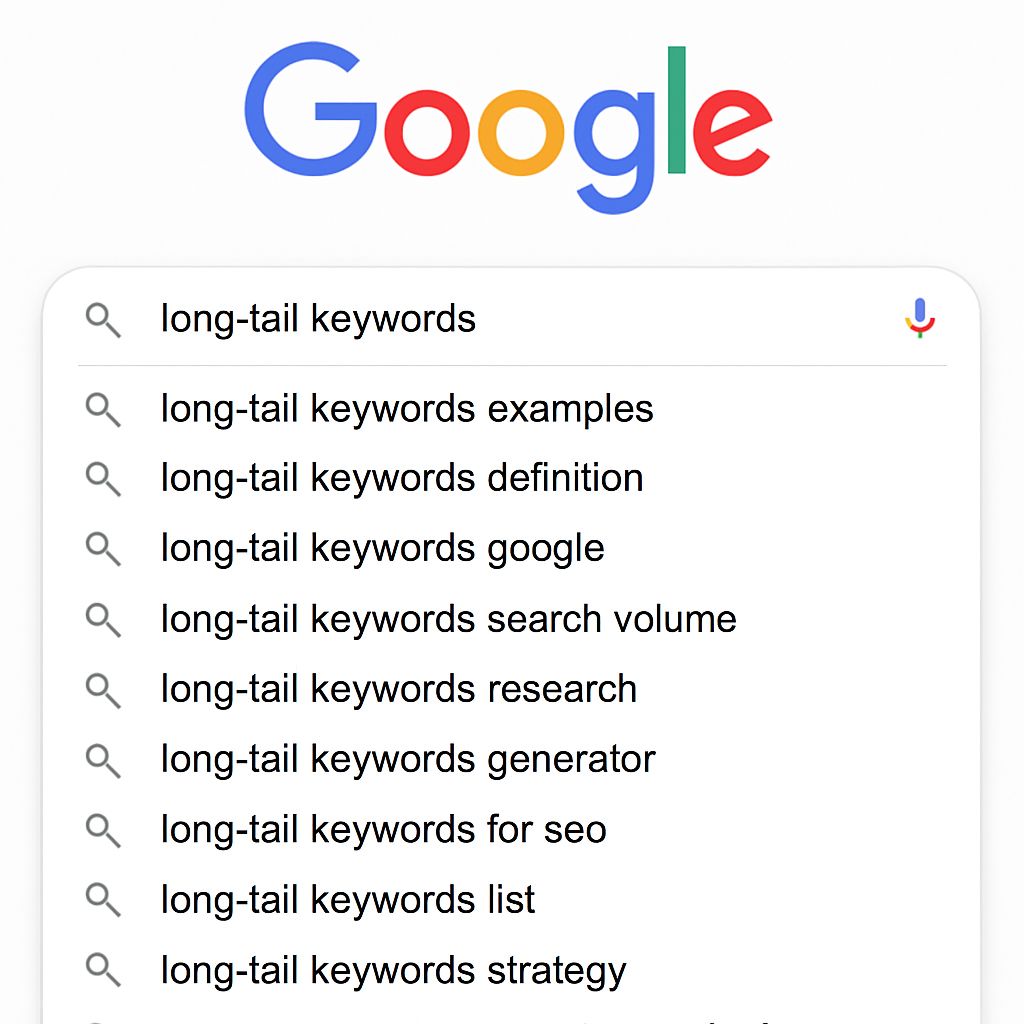Select the suggestion 'long-tail keywords examples'

click(406, 409)
